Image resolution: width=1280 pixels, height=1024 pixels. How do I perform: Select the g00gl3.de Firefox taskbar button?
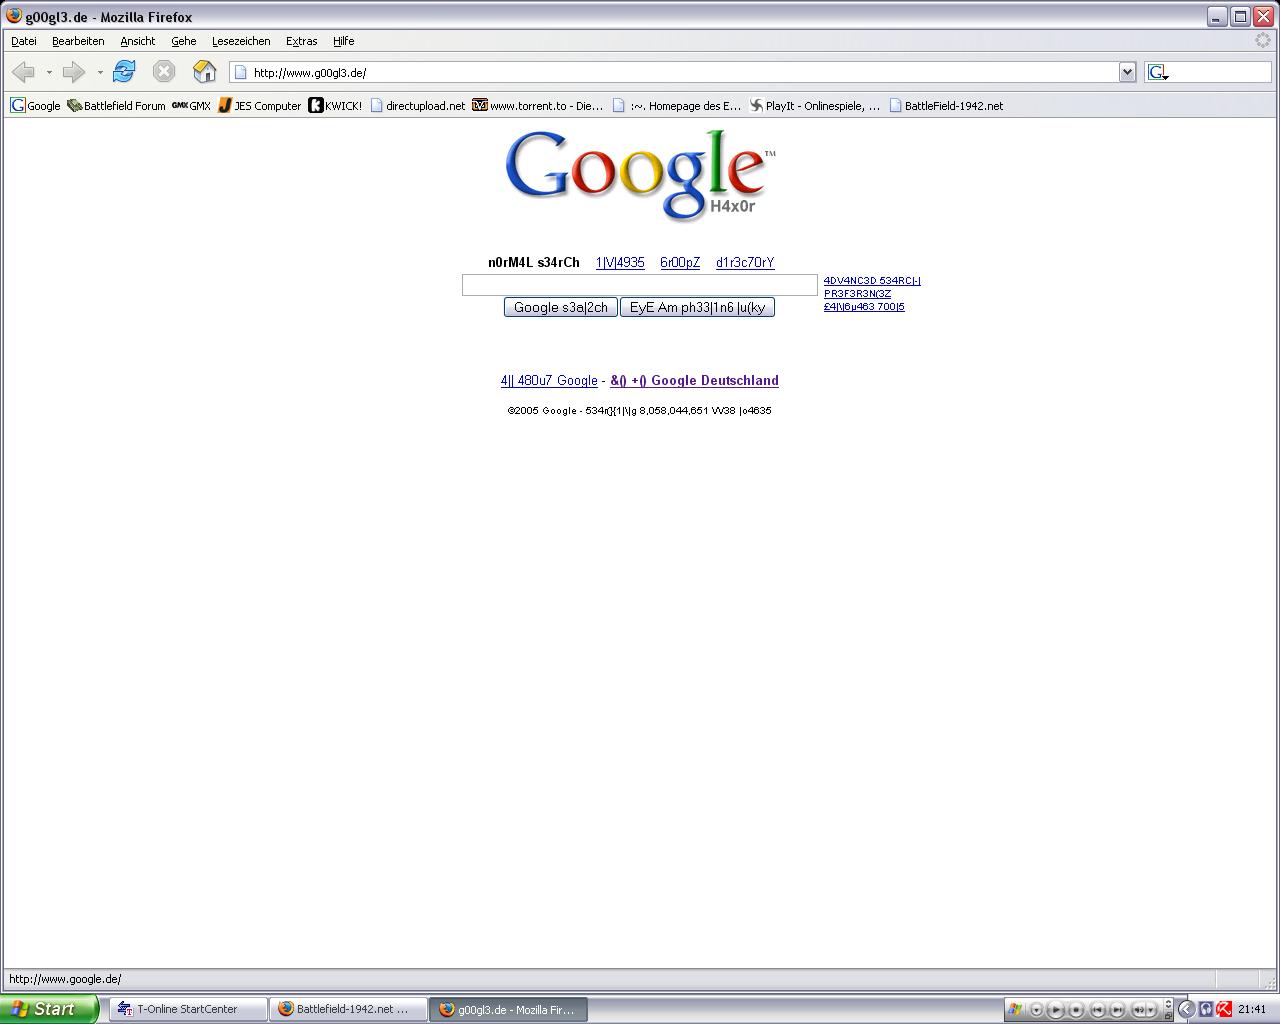pos(508,1009)
